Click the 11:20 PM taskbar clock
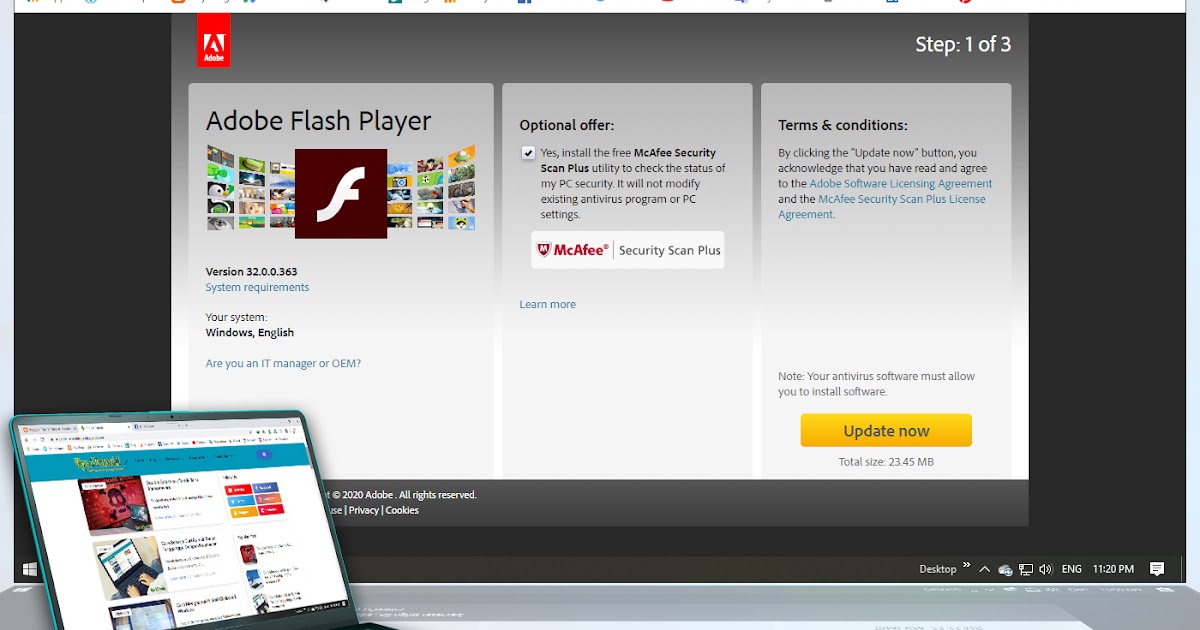The image size is (1200, 630). [1113, 569]
